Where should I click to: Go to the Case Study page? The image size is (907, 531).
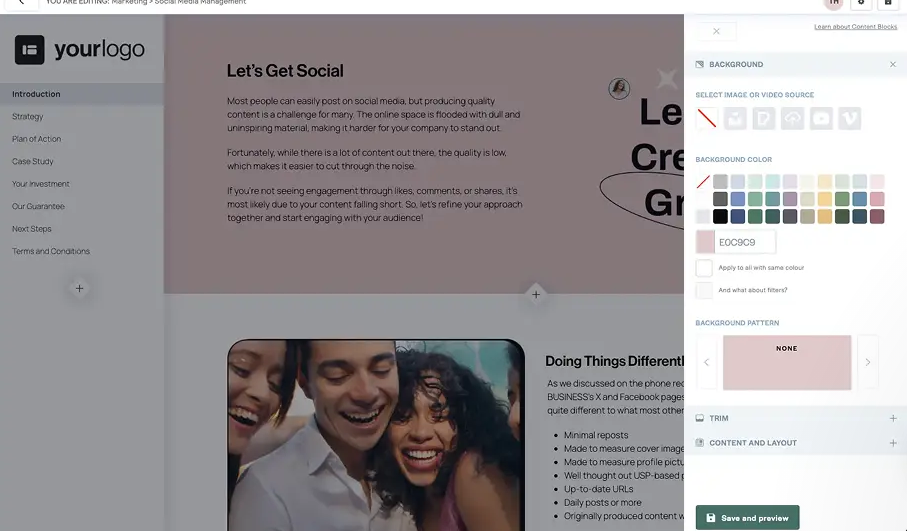tap(32, 161)
